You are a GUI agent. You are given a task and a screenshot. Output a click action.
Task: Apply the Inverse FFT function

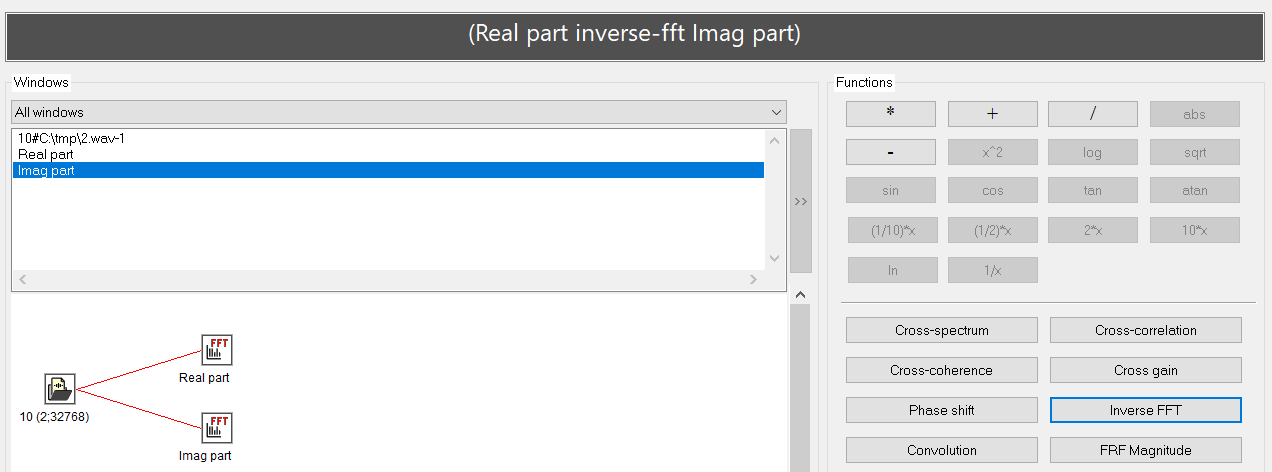pyautogui.click(x=1145, y=410)
